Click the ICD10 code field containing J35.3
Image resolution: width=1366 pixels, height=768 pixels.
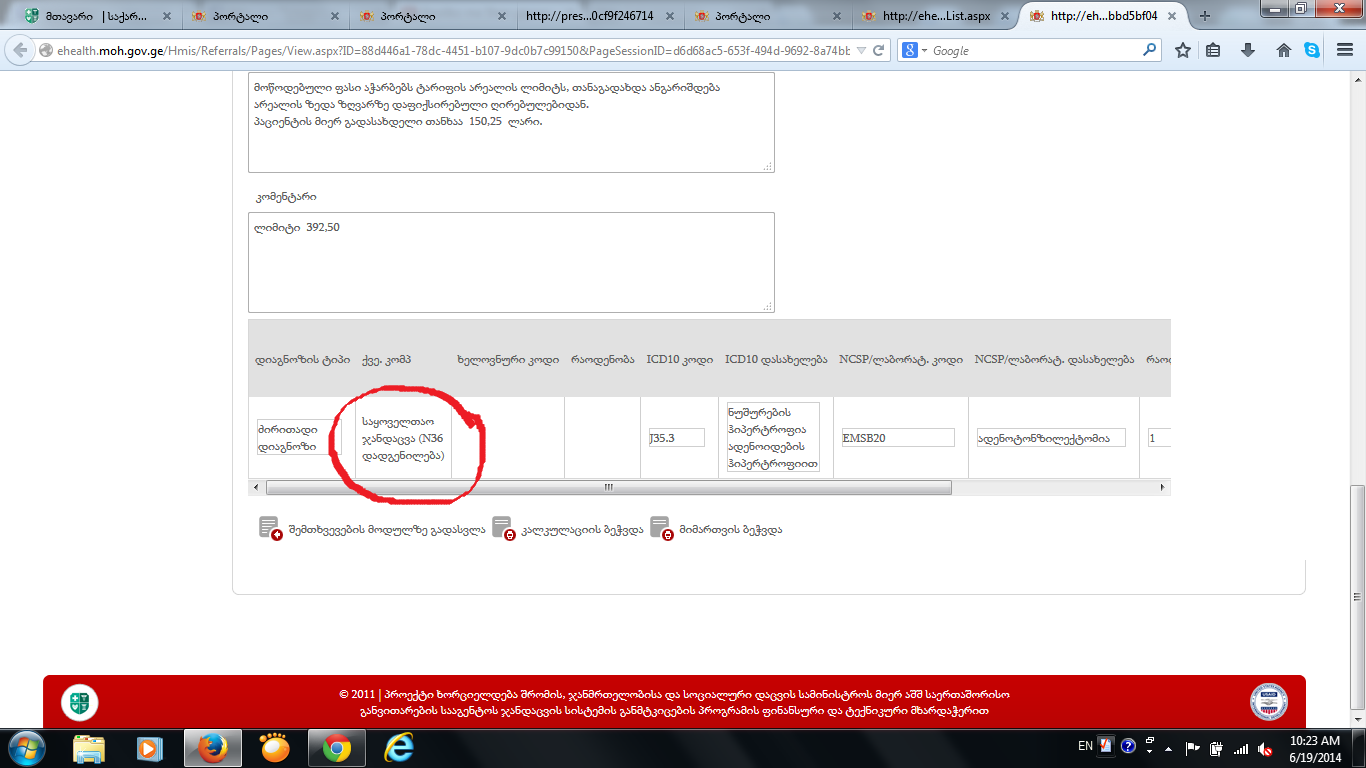click(x=676, y=438)
